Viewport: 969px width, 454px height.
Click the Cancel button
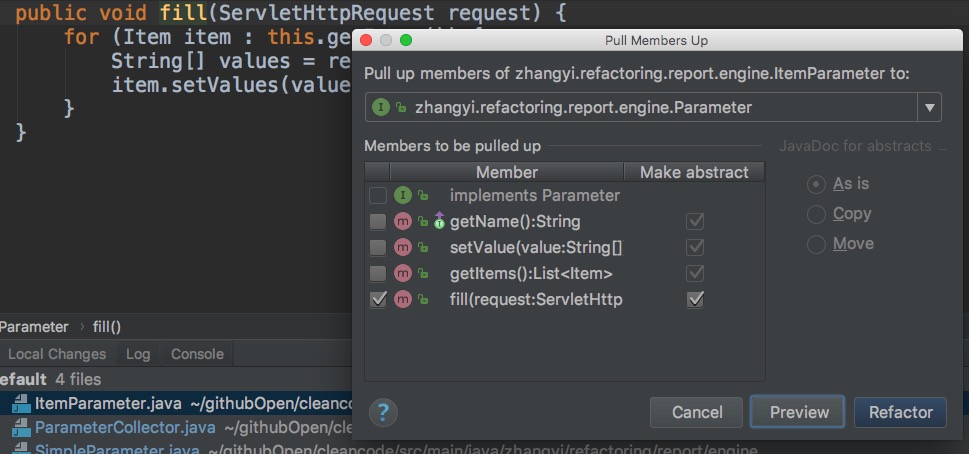pos(697,412)
